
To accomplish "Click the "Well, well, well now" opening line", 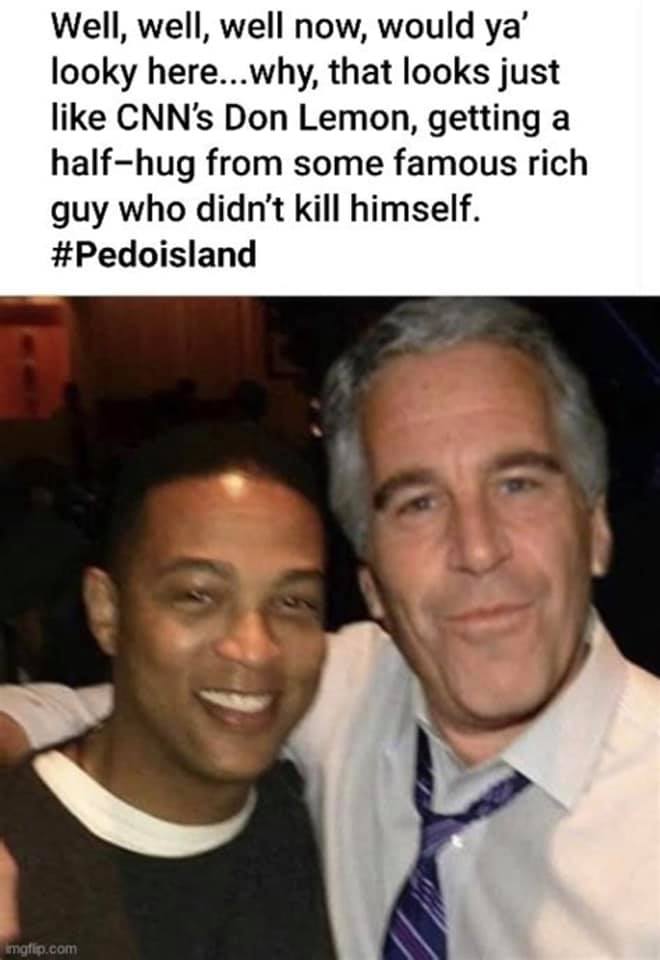I will coord(208,28).
